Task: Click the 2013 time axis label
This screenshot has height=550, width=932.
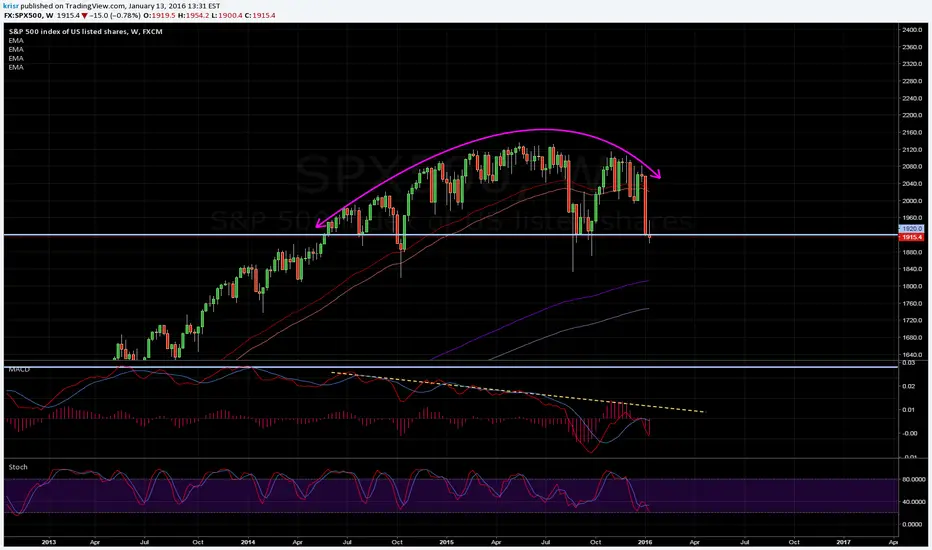Action: (x=49, y=542)
